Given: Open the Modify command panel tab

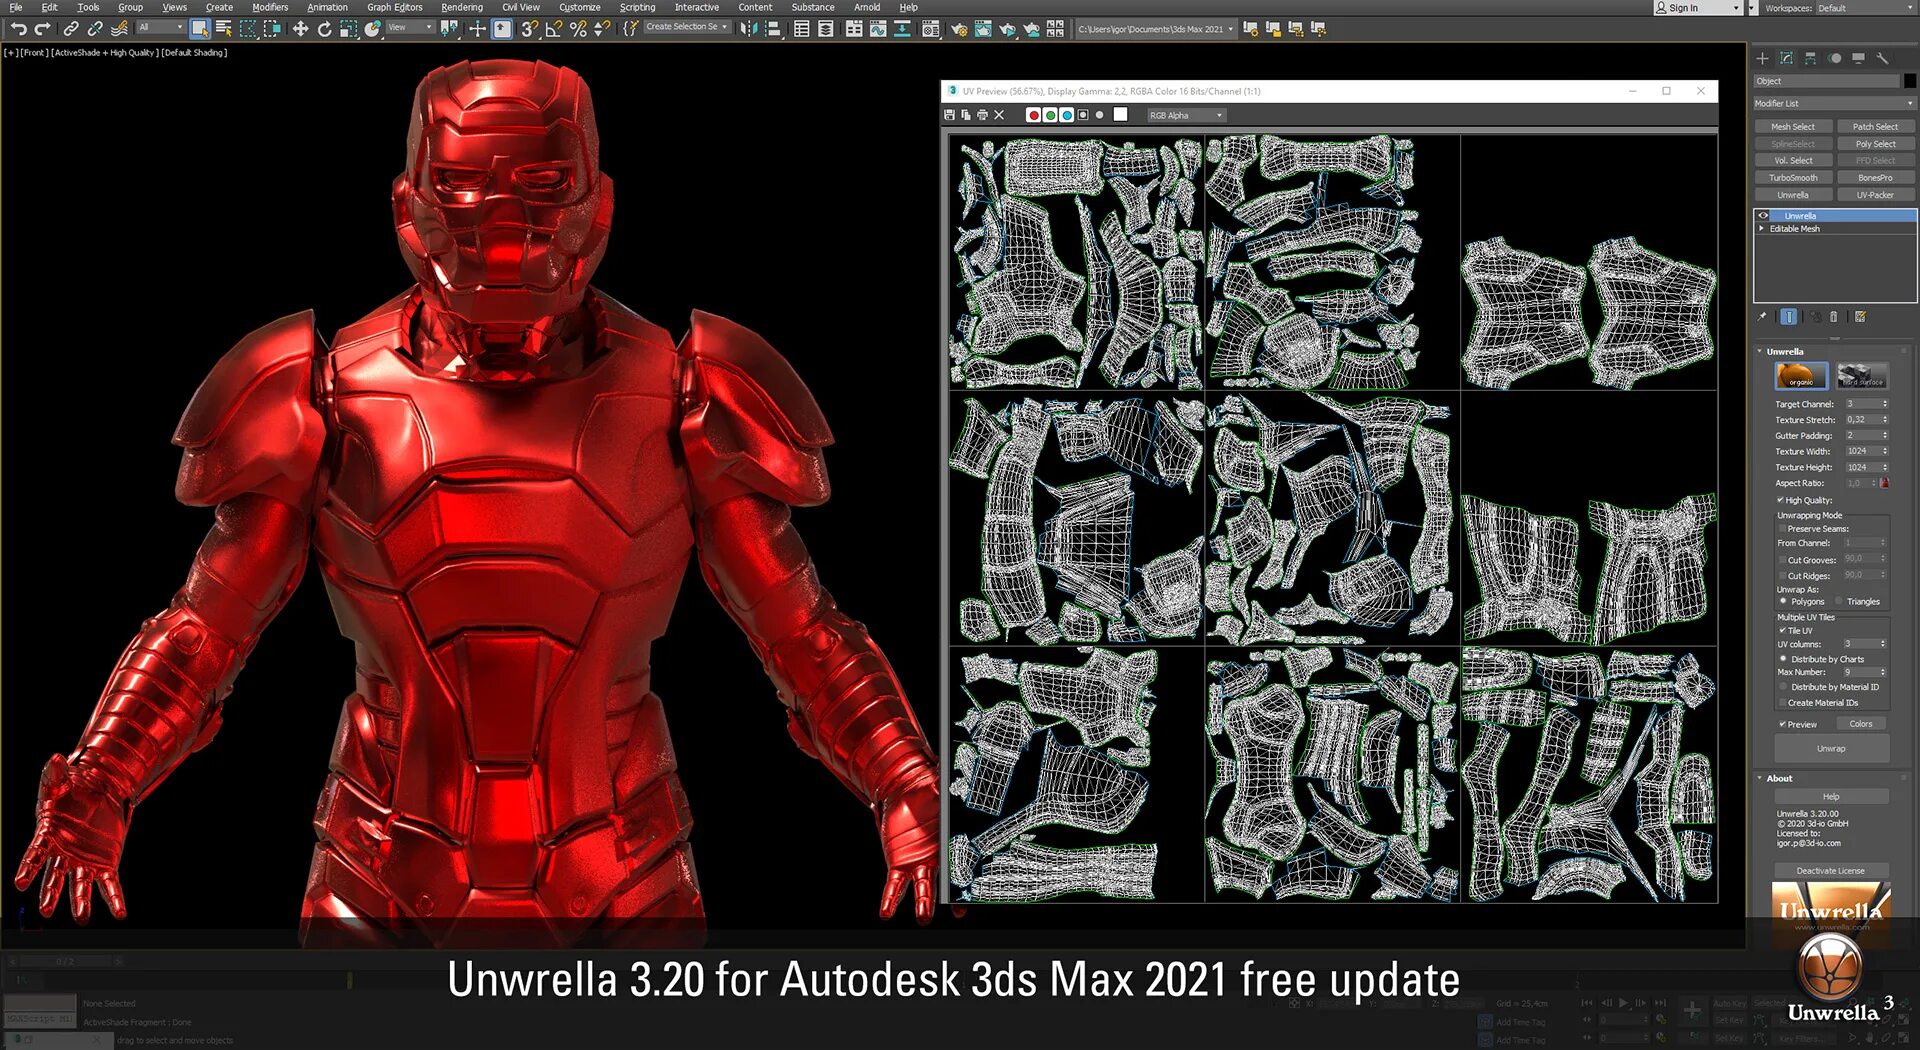Looking at the screenshot, I should (1787, 58).
